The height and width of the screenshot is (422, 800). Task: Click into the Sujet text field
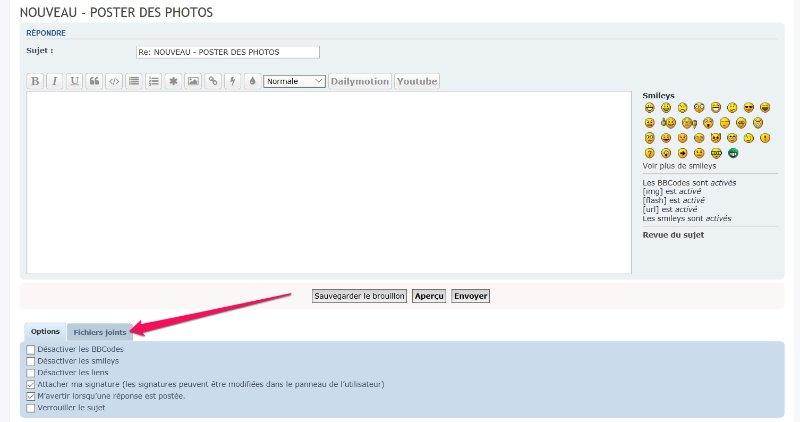(x=227, y=52)
